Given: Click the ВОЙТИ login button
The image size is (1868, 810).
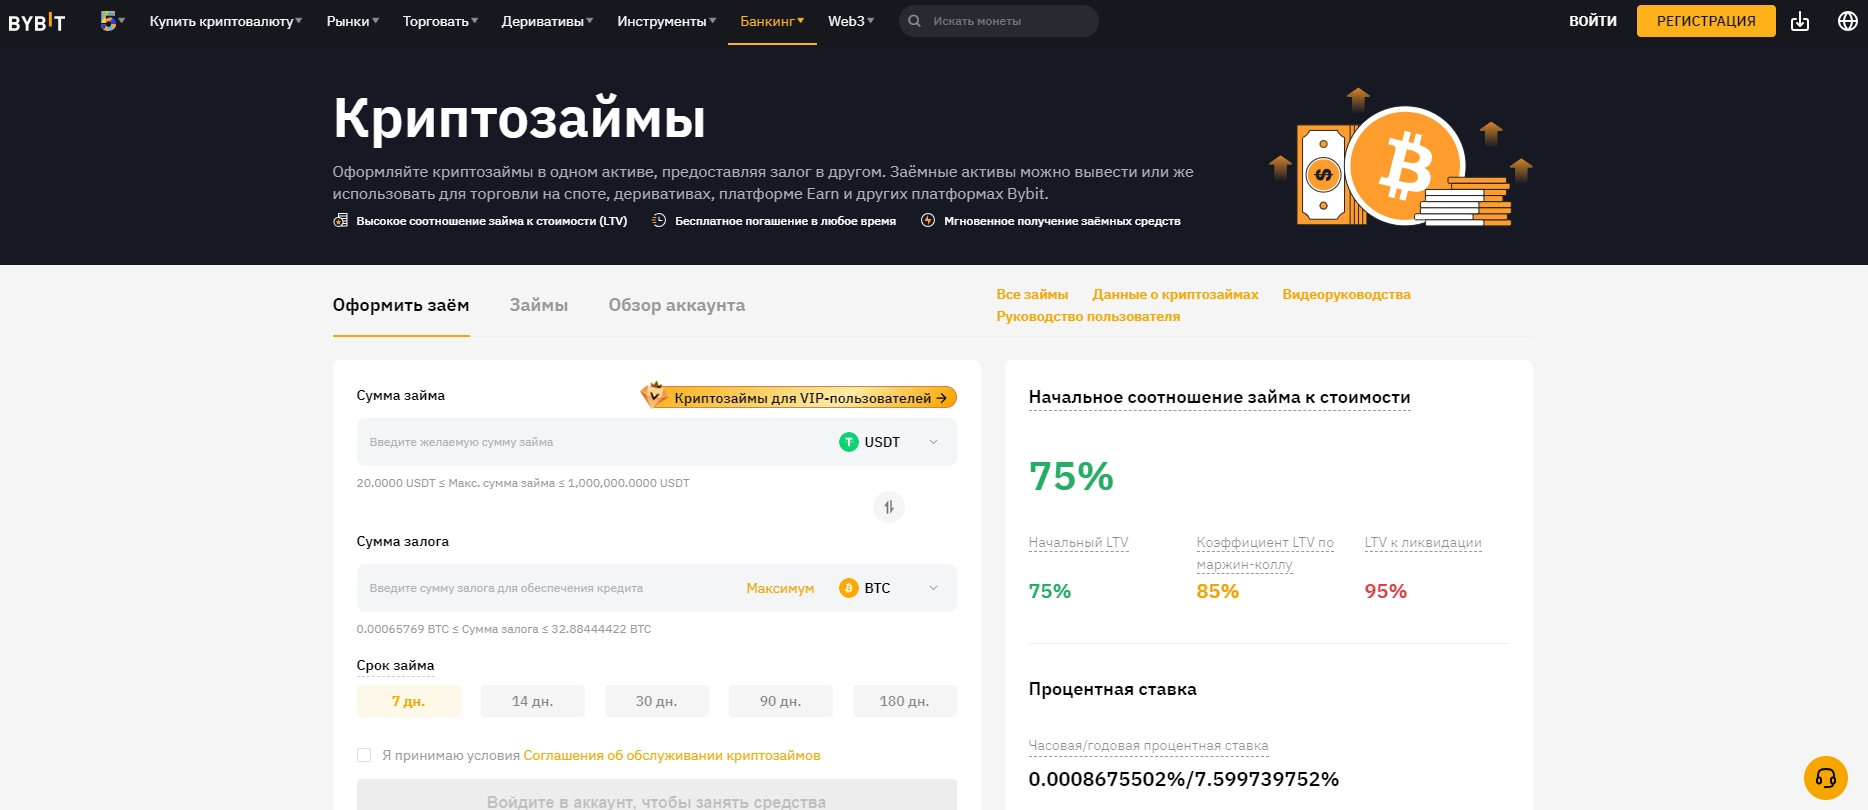Looking at the screenshot, I should pyautogui.click(x=1593, y=21).
